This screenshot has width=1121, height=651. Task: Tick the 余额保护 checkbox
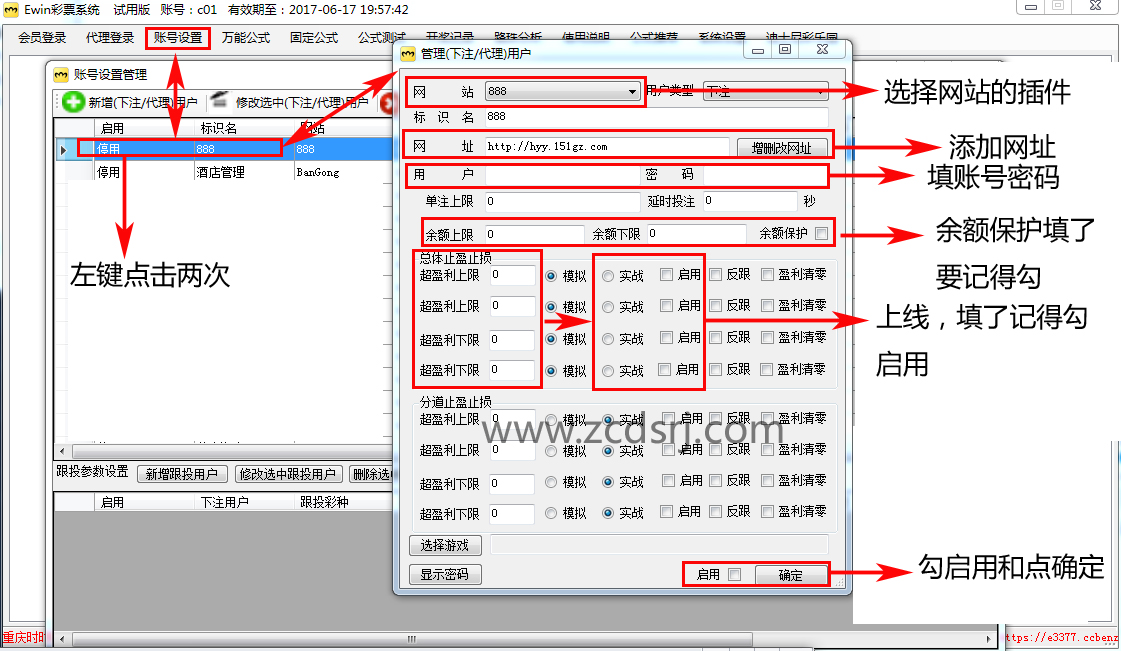[821, 234]
